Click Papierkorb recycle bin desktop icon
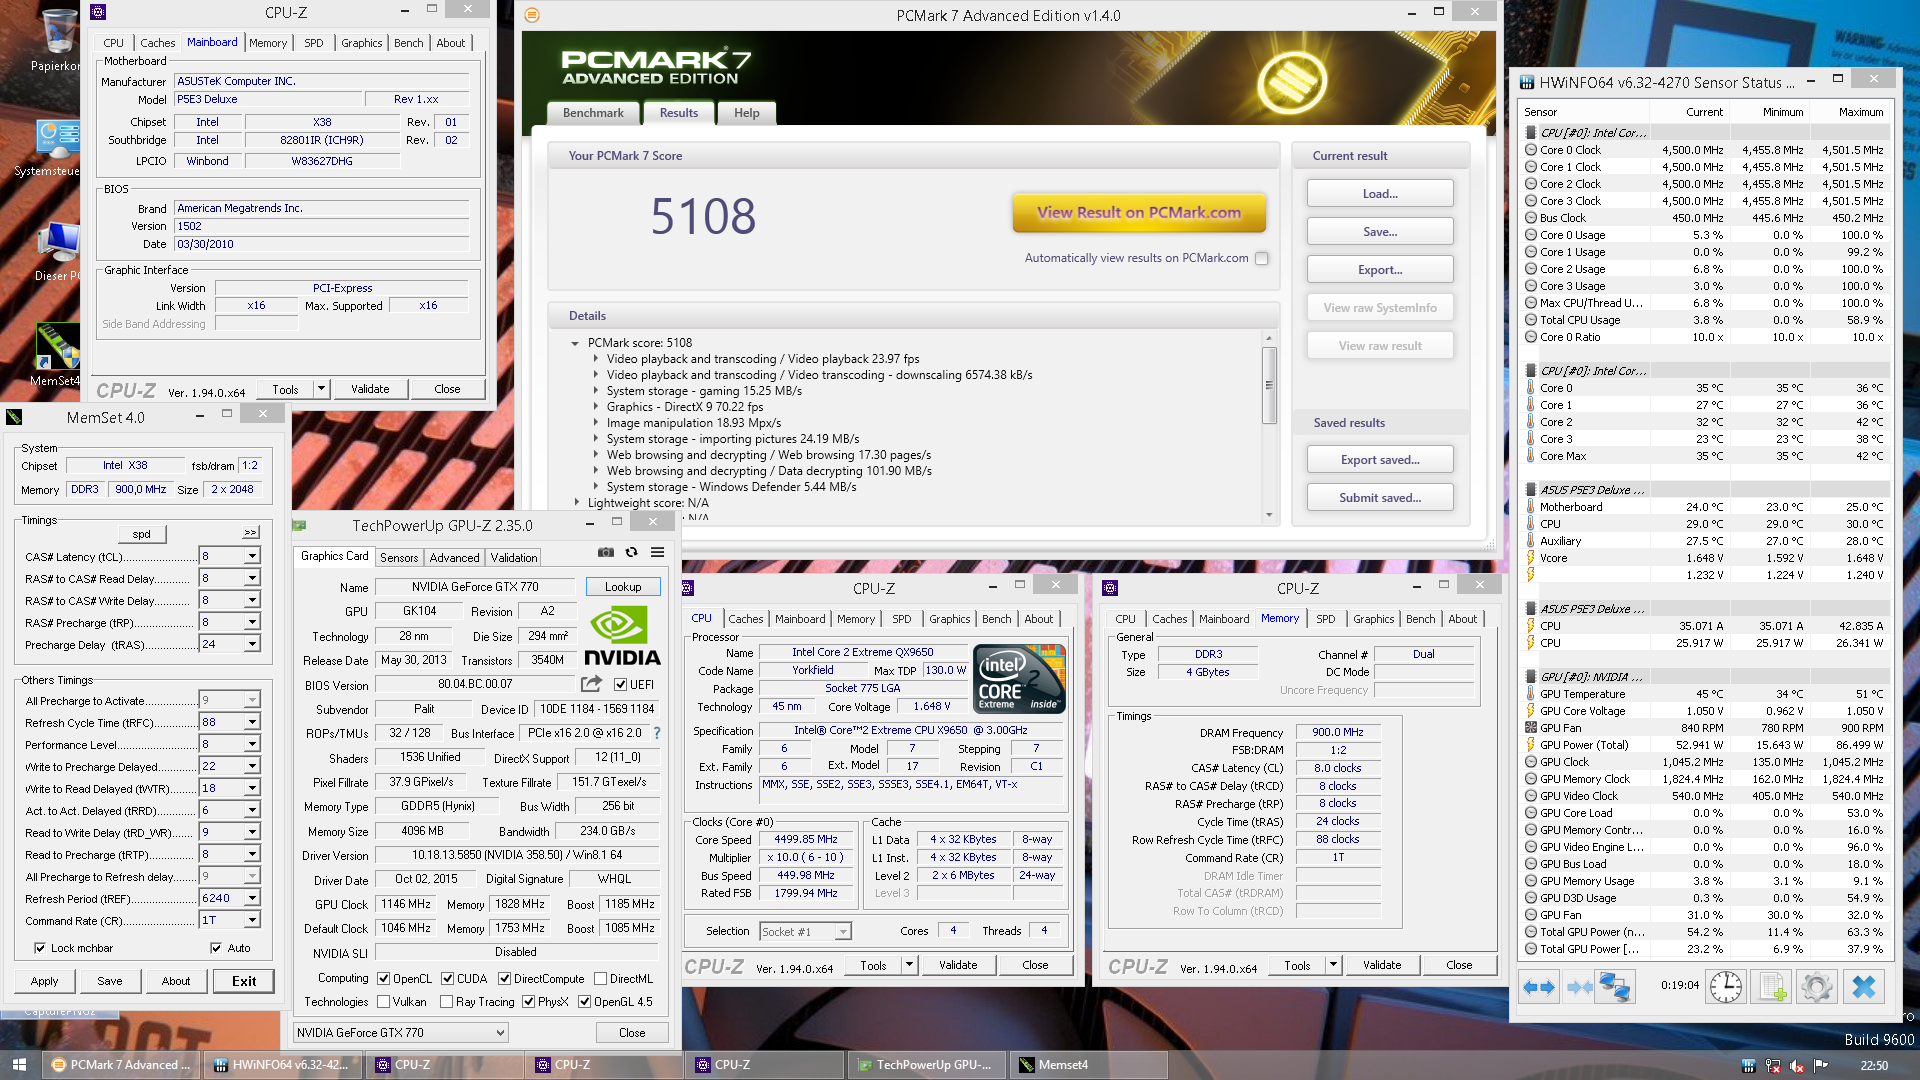 point(56,40)
